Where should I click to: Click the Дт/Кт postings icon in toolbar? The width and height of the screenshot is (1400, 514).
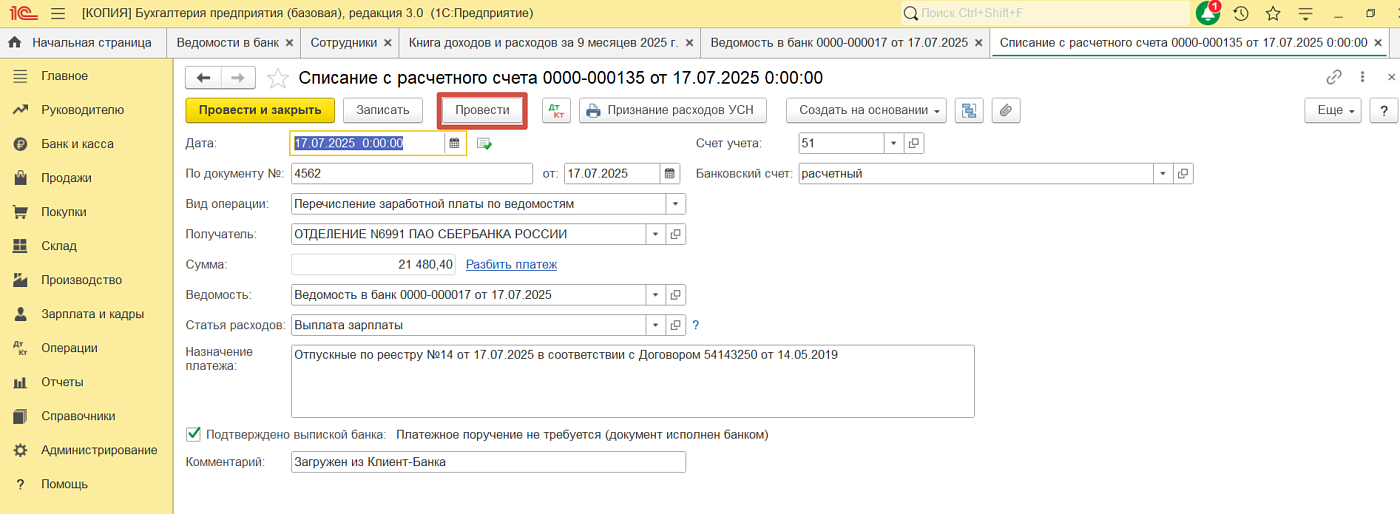click(x=556, y=110)
